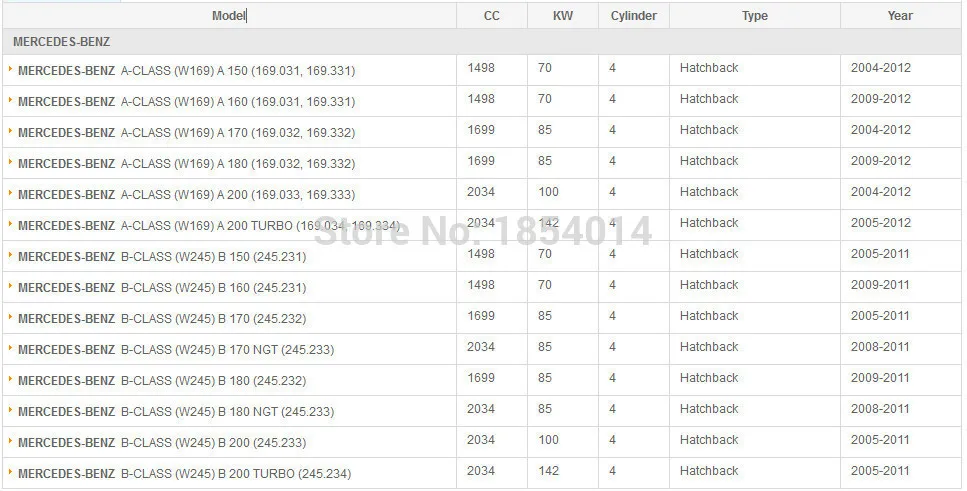967x491 pixels.
Task: Expand the arrow beside B 170 NGT row
Action: pyautogui.click(x=10, y=348)
